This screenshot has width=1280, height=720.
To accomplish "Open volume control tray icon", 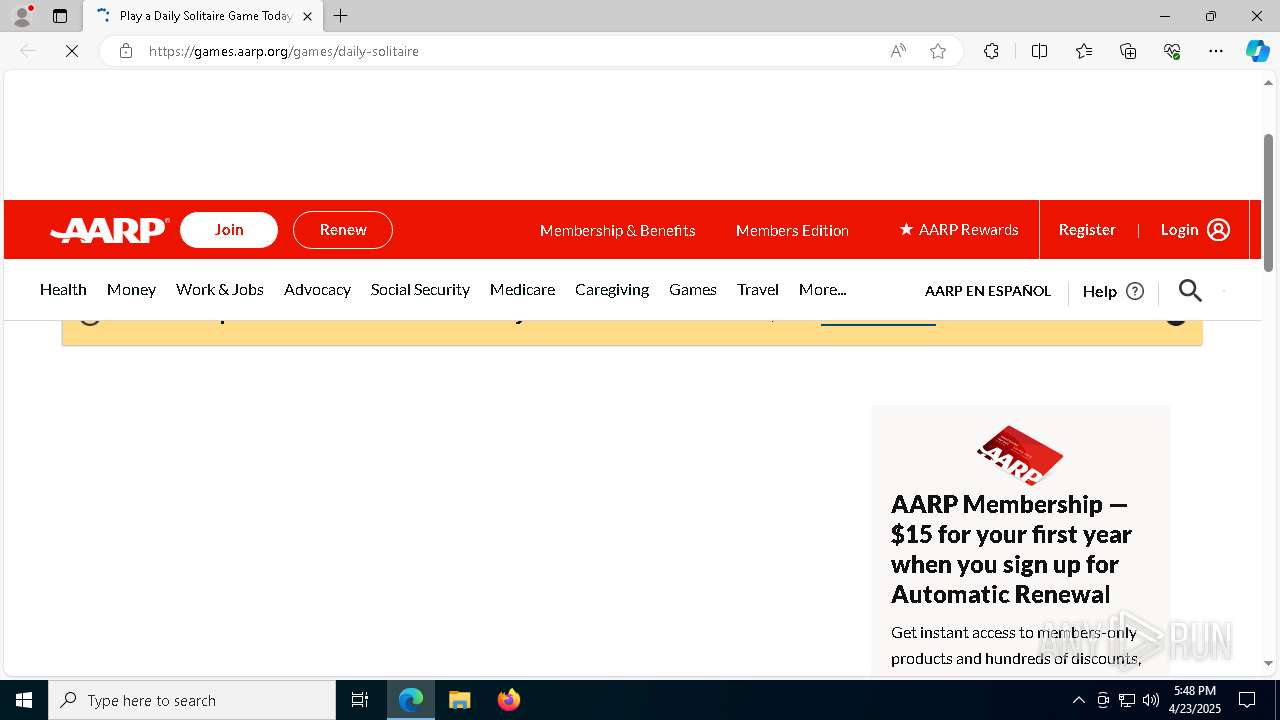I will (x=1150, y=700).
